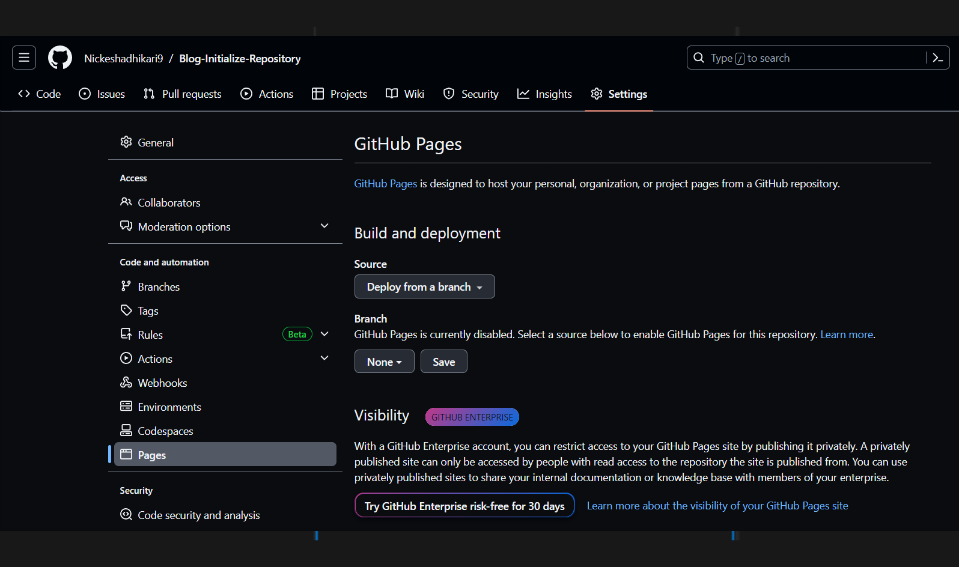Open the None branch dropdown
Image resolution: width=959 pixels, height=567 pixels.
coord(384,361)
